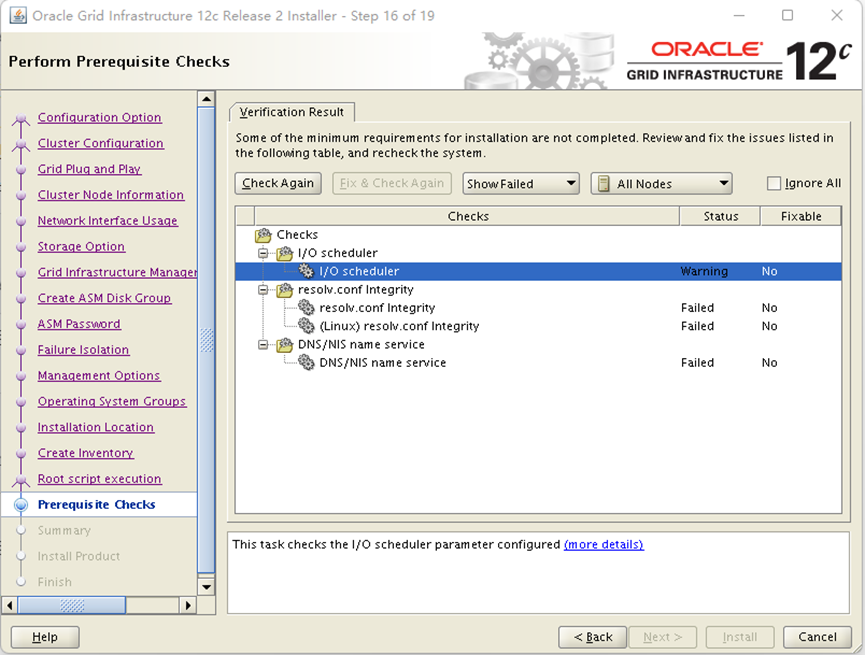Click the Fix & Check Again button
The height and width of the screenshot is (655, 865).
[392, 183]
